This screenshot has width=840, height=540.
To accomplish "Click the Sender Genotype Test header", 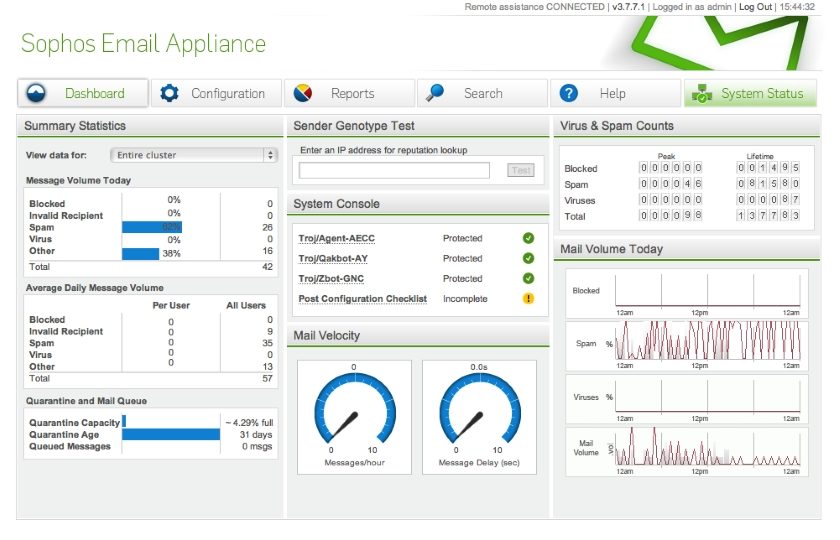I will (x=418, y=126).
